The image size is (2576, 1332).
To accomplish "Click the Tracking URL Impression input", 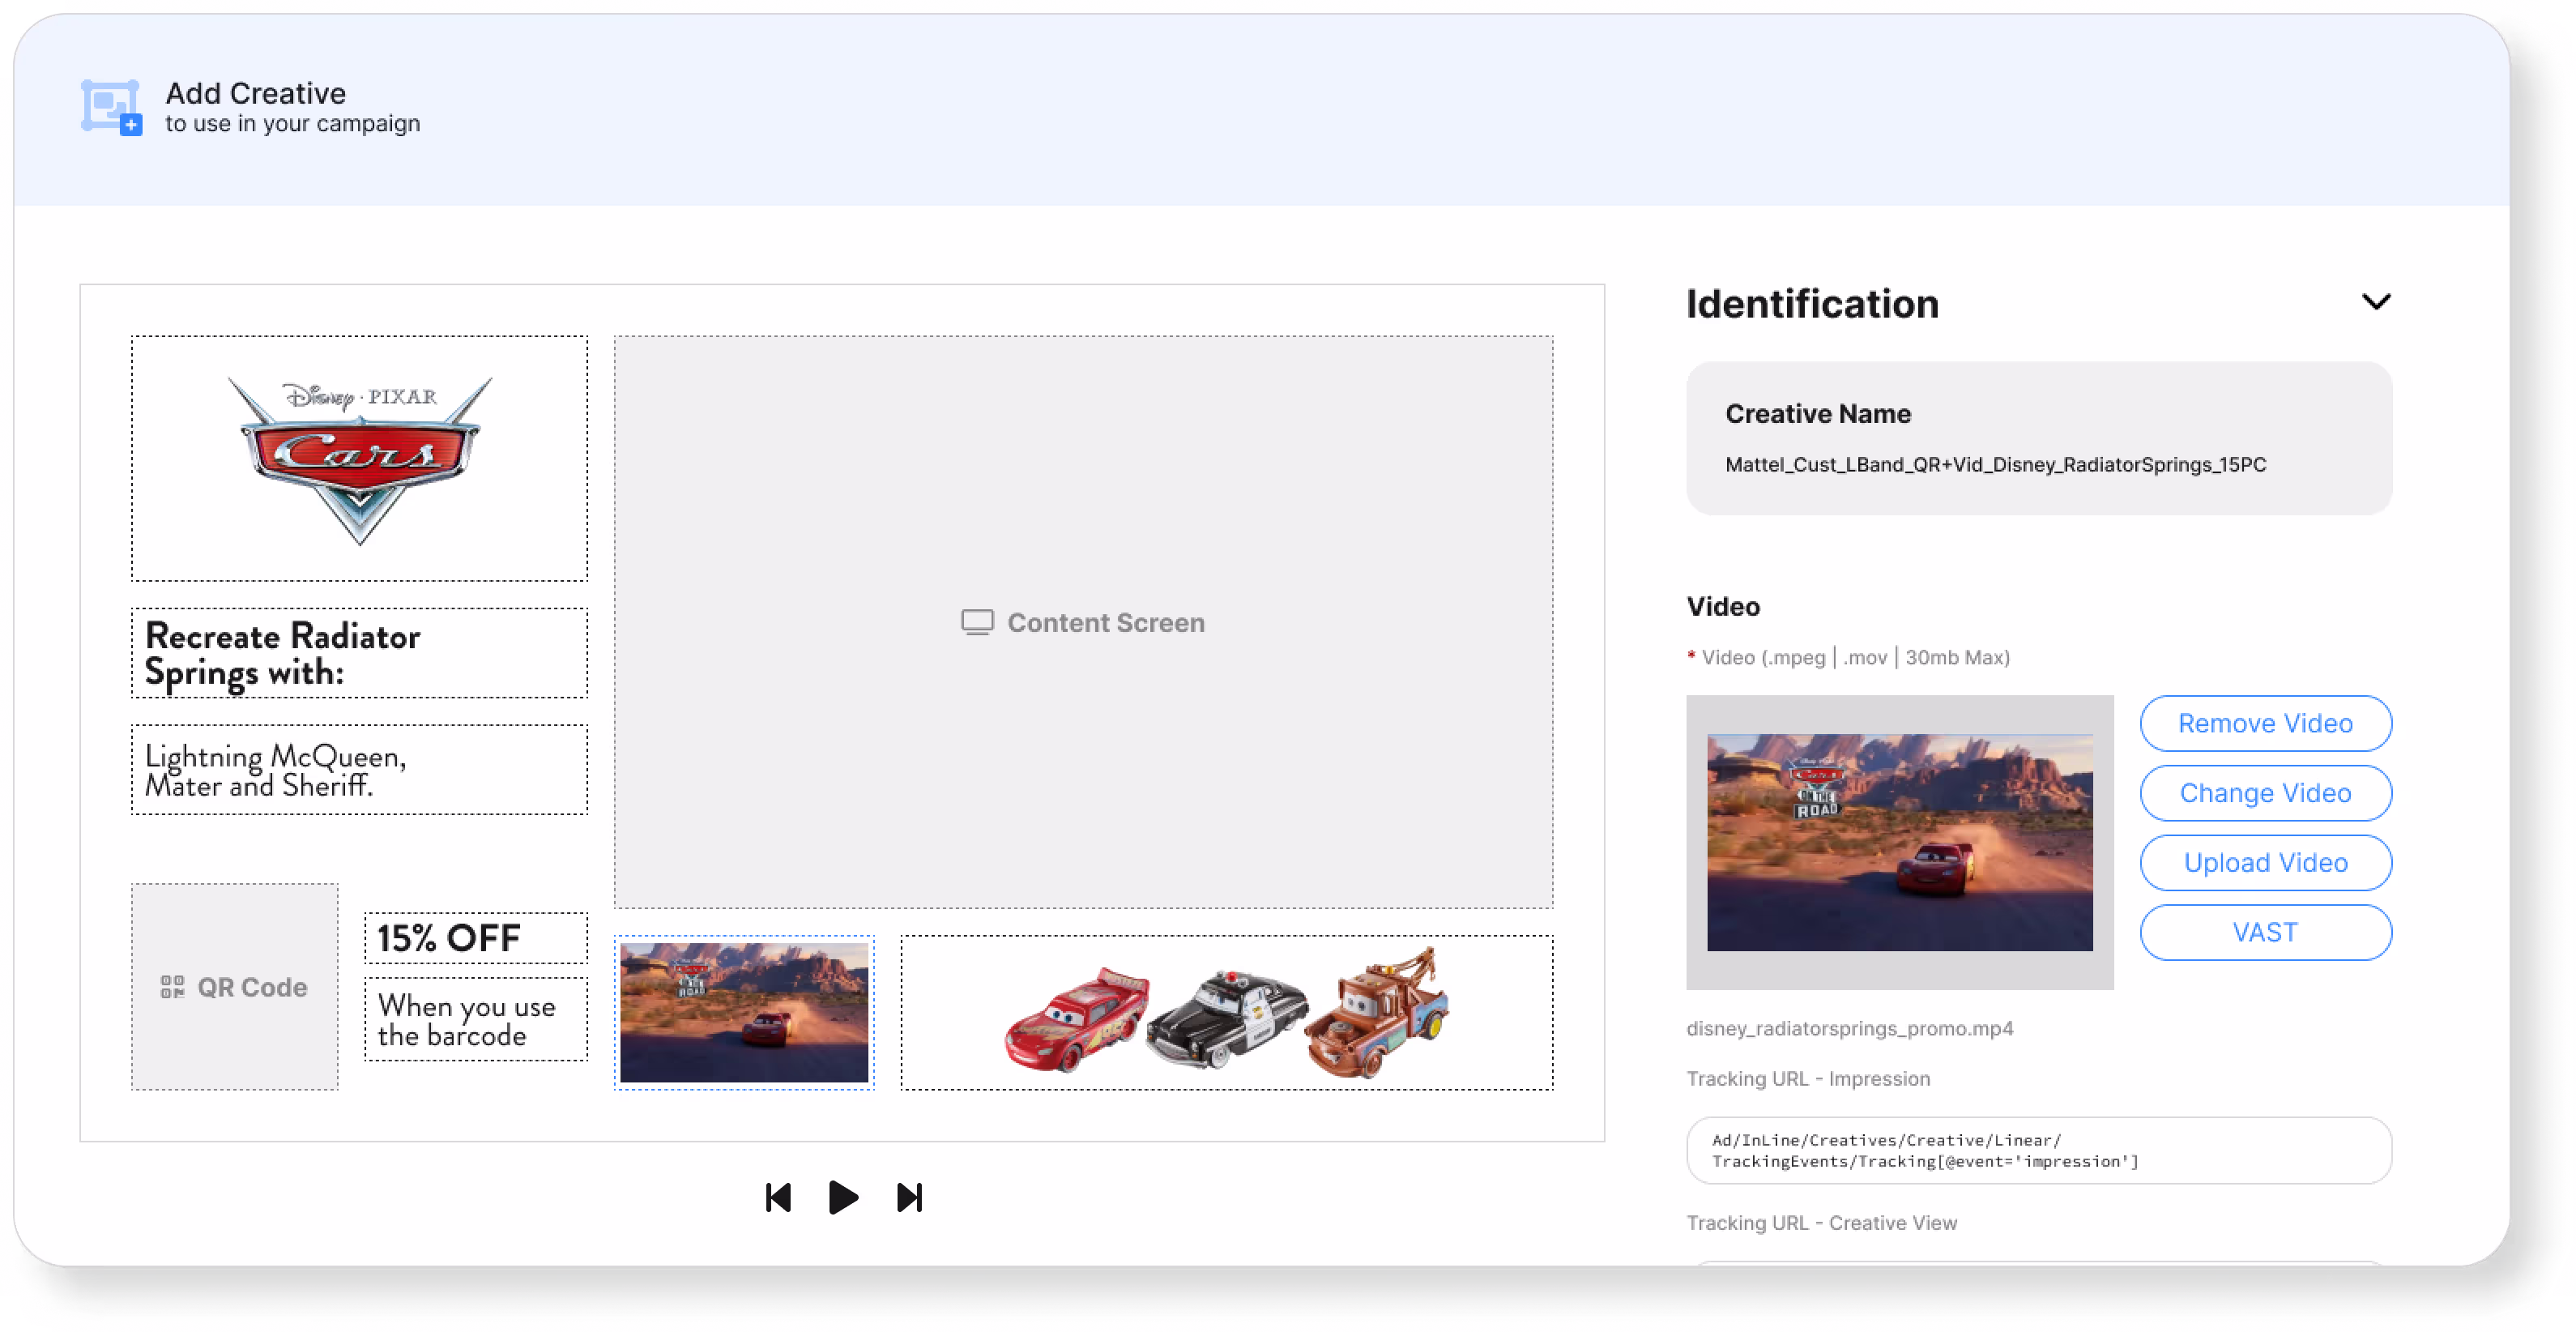I will point(2039,1151).
